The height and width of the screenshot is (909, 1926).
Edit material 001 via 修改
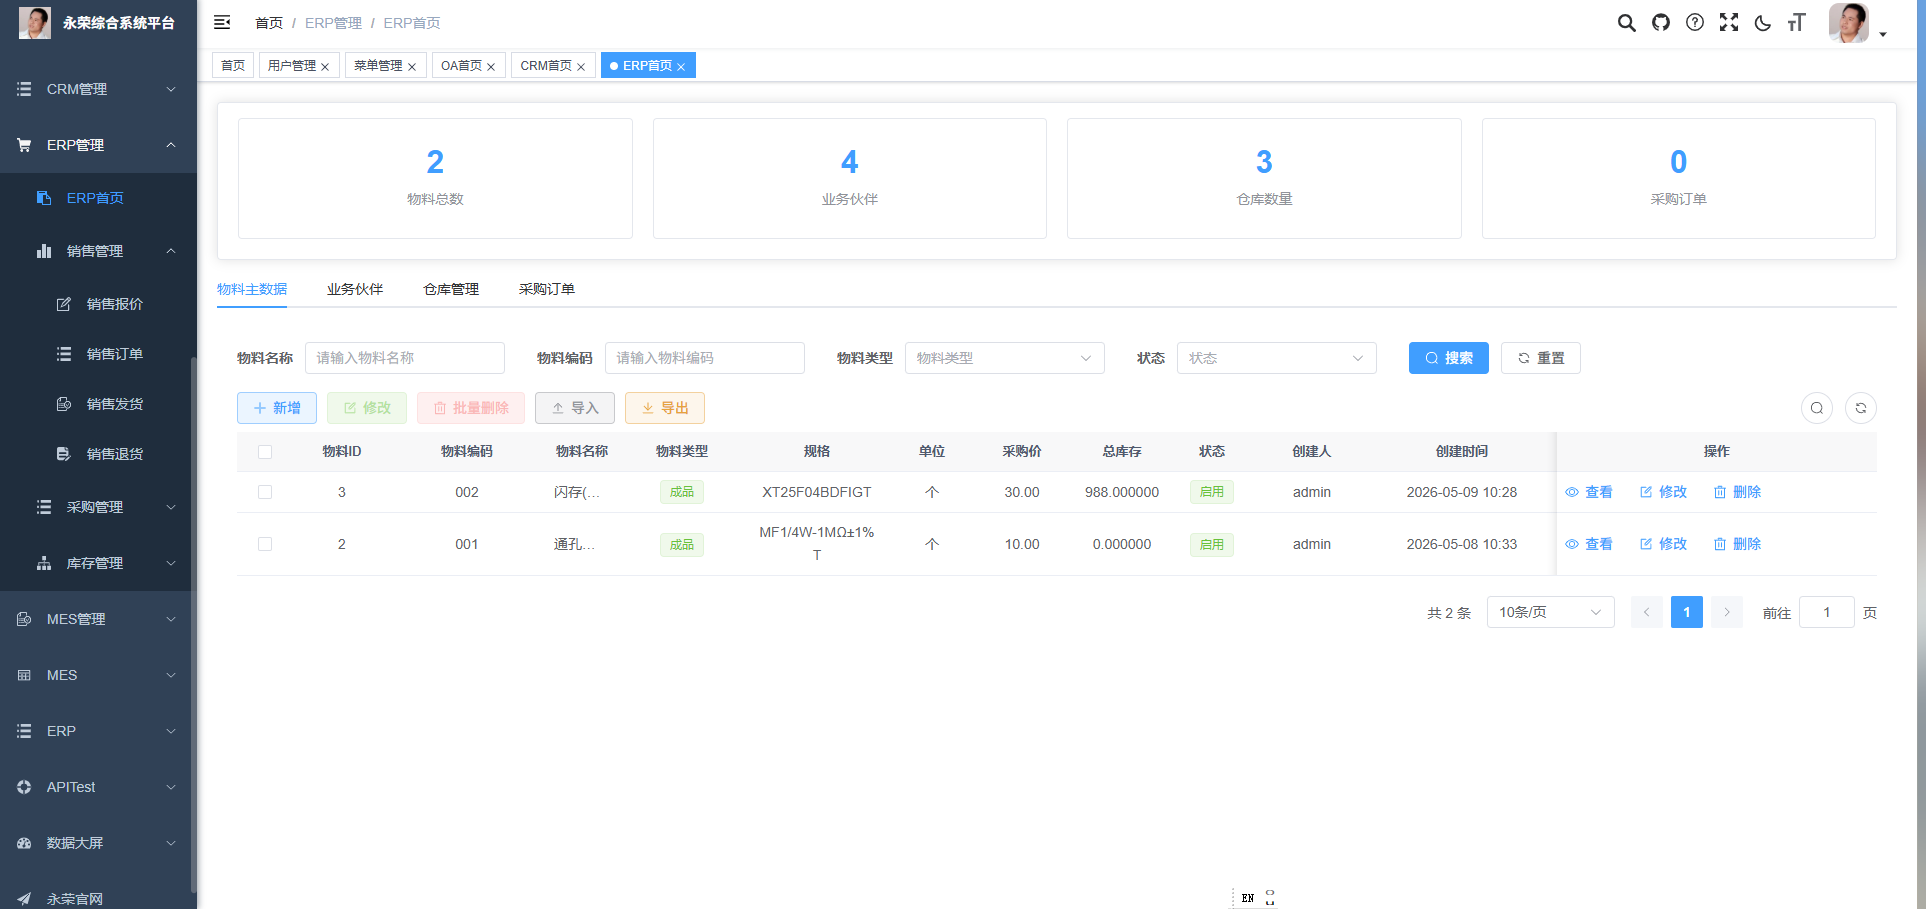click(x=1663, y=544)
